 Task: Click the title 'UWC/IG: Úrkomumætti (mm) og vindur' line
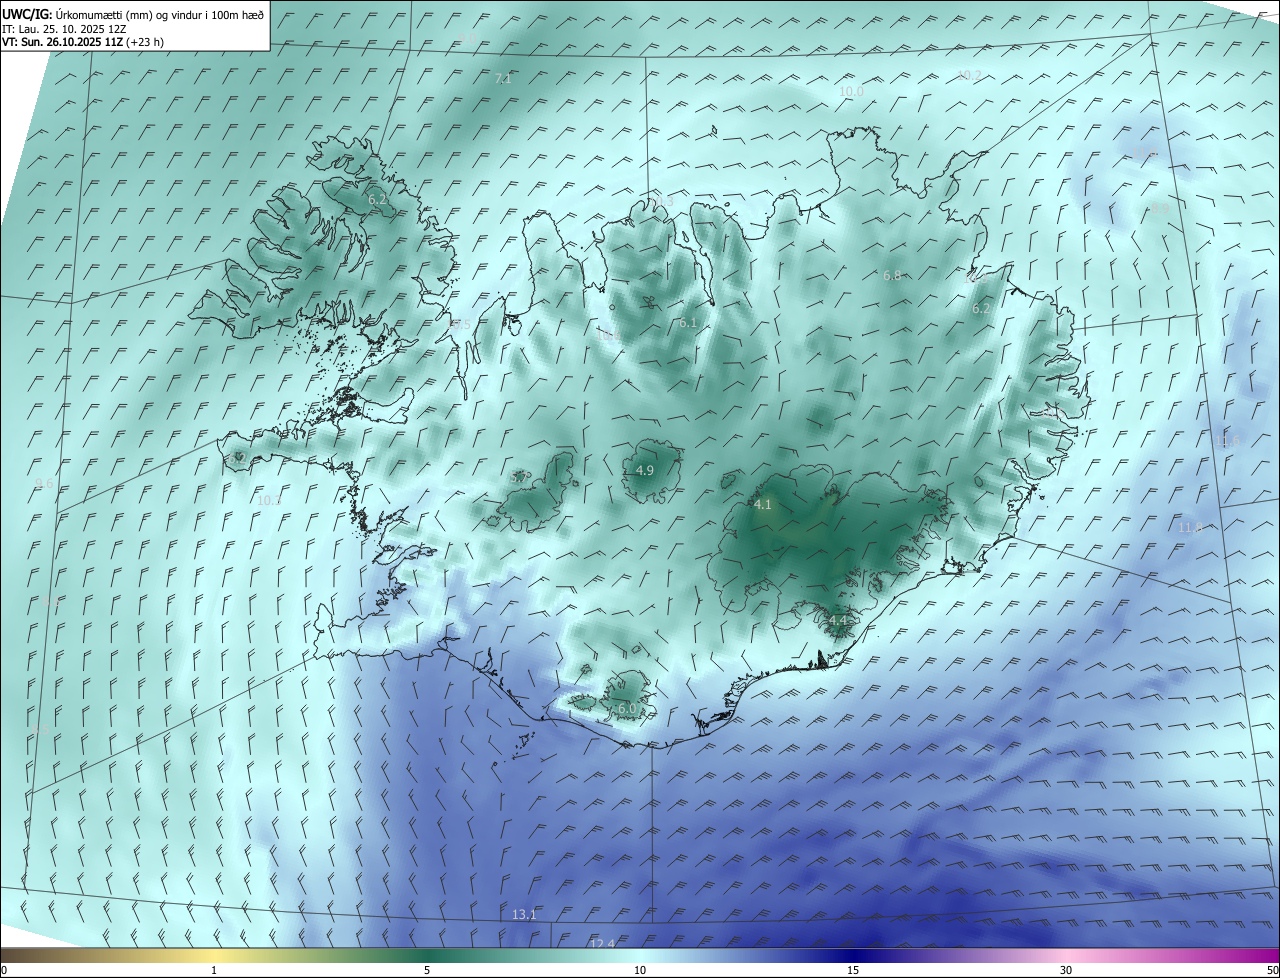(133, 14)
